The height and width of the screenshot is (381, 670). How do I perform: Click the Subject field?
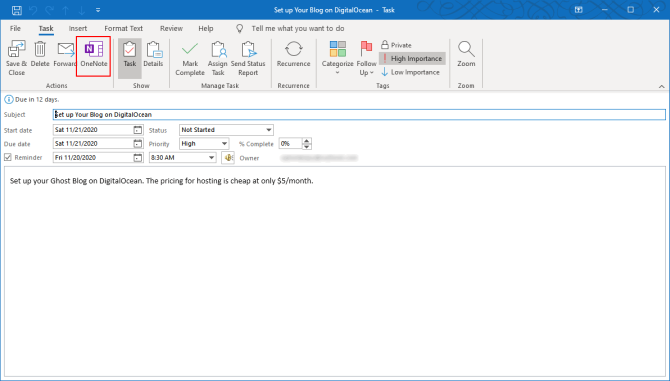point(359,114)
